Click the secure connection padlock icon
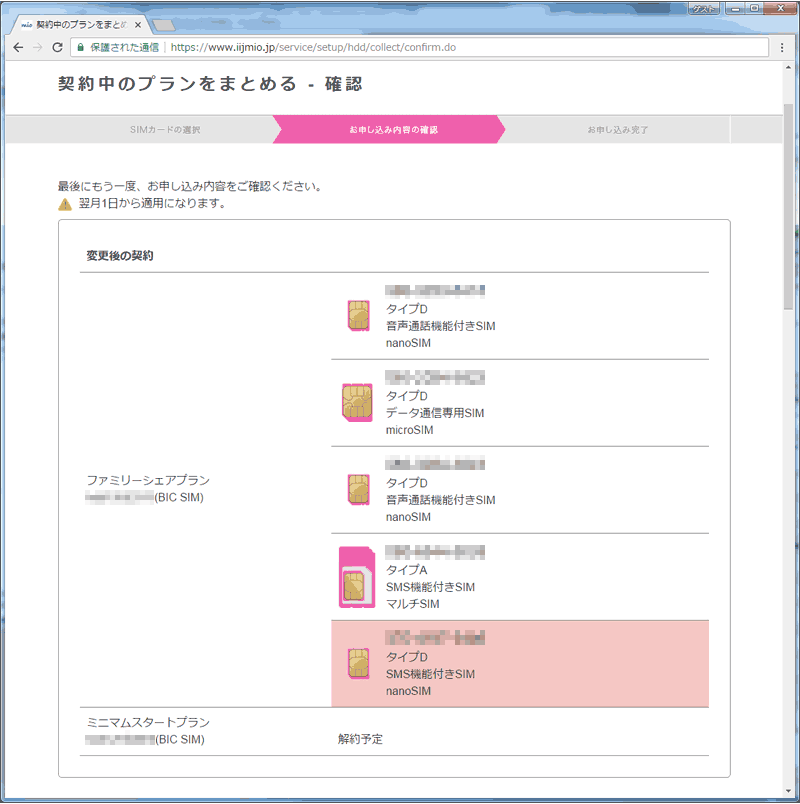Viewport: 800px width, 804px height. tap(81, 47)
